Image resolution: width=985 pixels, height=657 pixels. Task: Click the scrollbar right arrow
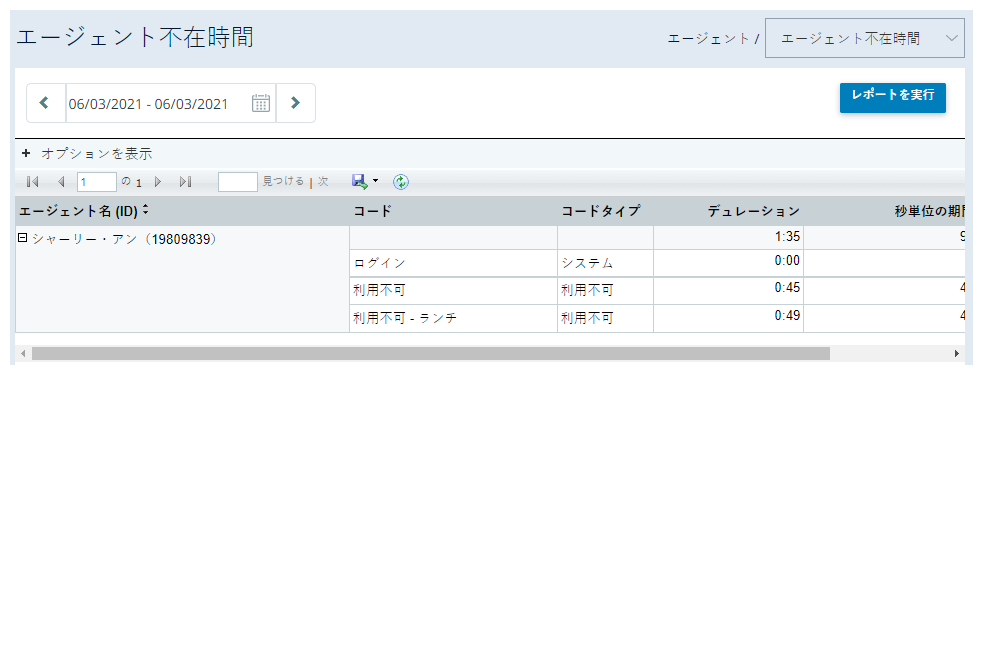[x=957, y=354]
